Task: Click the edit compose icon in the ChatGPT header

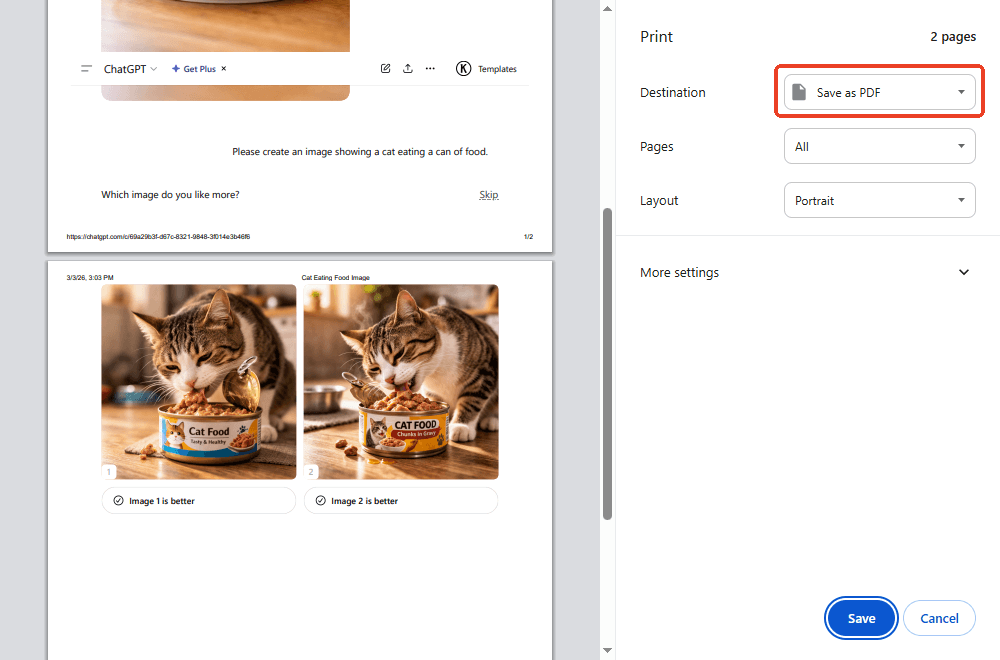Action: point(385,68)
